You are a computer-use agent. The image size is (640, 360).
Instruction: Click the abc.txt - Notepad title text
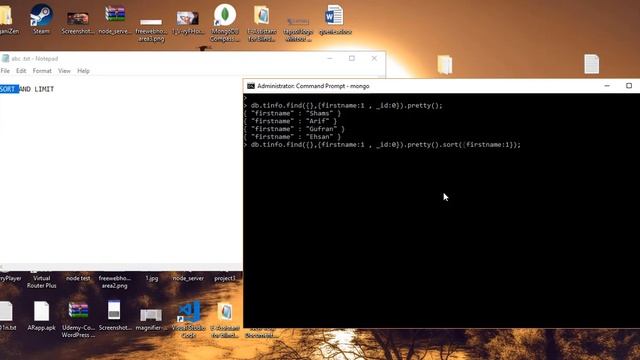pyautogui.click(x=35, y=59)
